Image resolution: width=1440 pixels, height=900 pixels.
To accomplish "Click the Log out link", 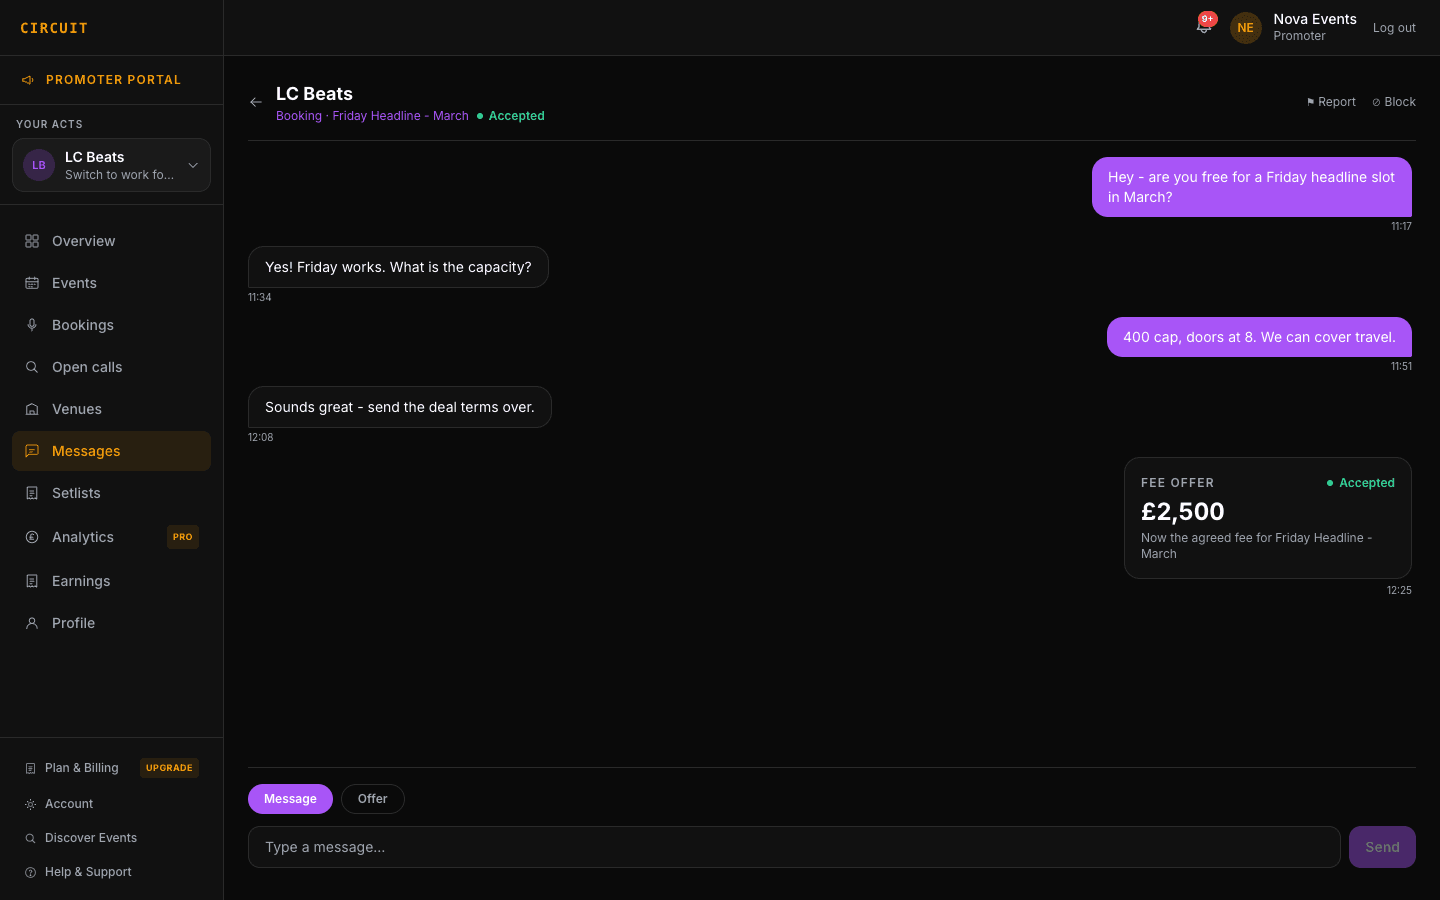I will pyautogui.click(x=1394, y=28).
